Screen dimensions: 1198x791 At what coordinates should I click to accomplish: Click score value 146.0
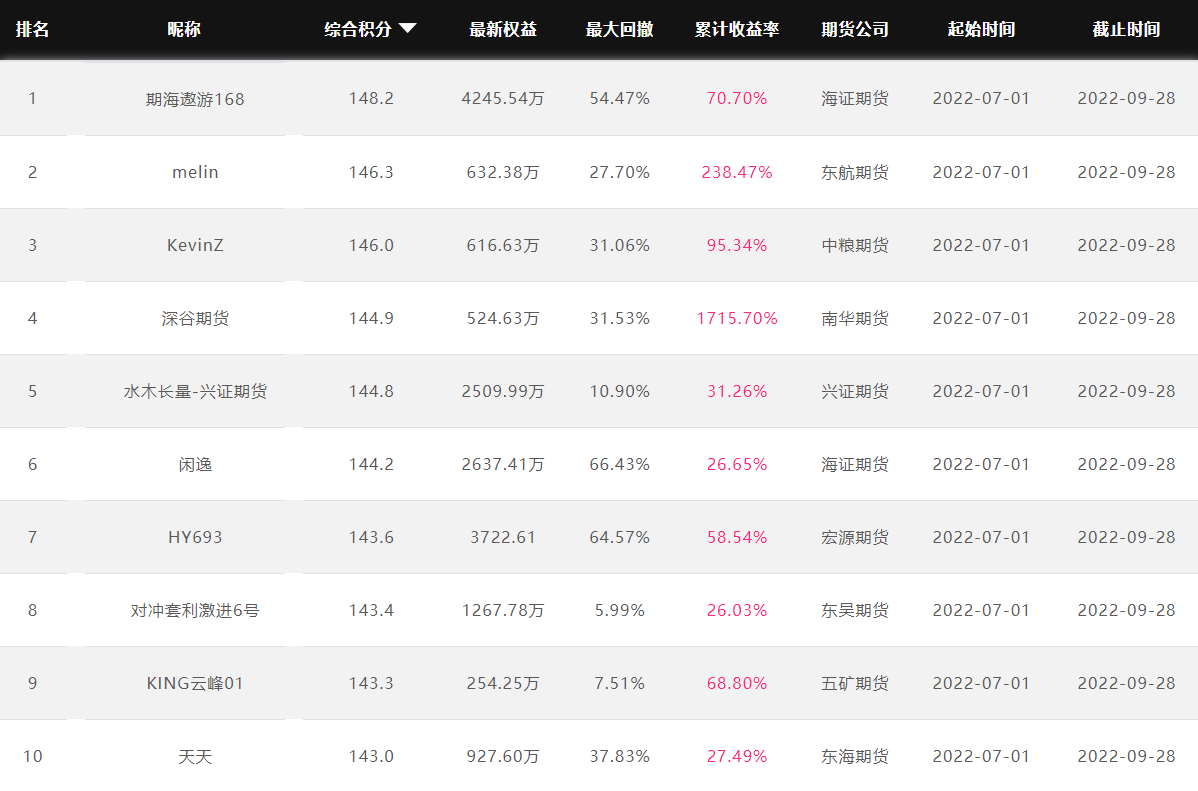pyautogui.click(x=371, y=245)
